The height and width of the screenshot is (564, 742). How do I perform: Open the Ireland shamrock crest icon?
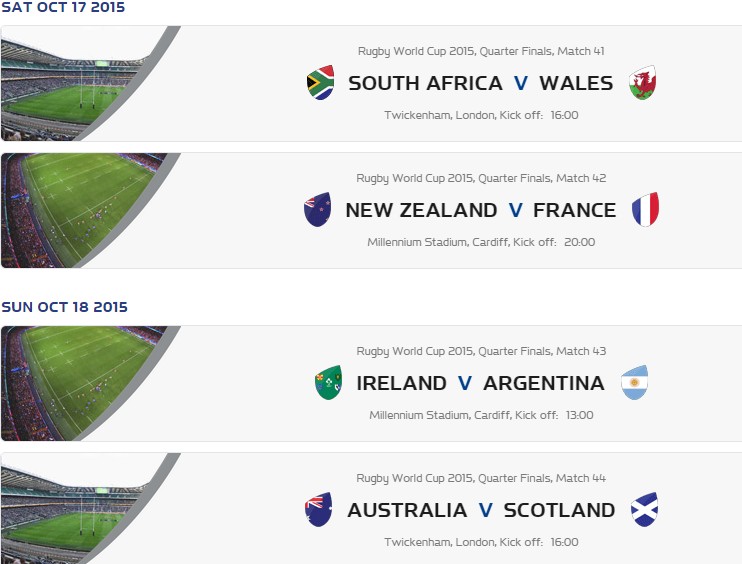(x=328, y=383)
